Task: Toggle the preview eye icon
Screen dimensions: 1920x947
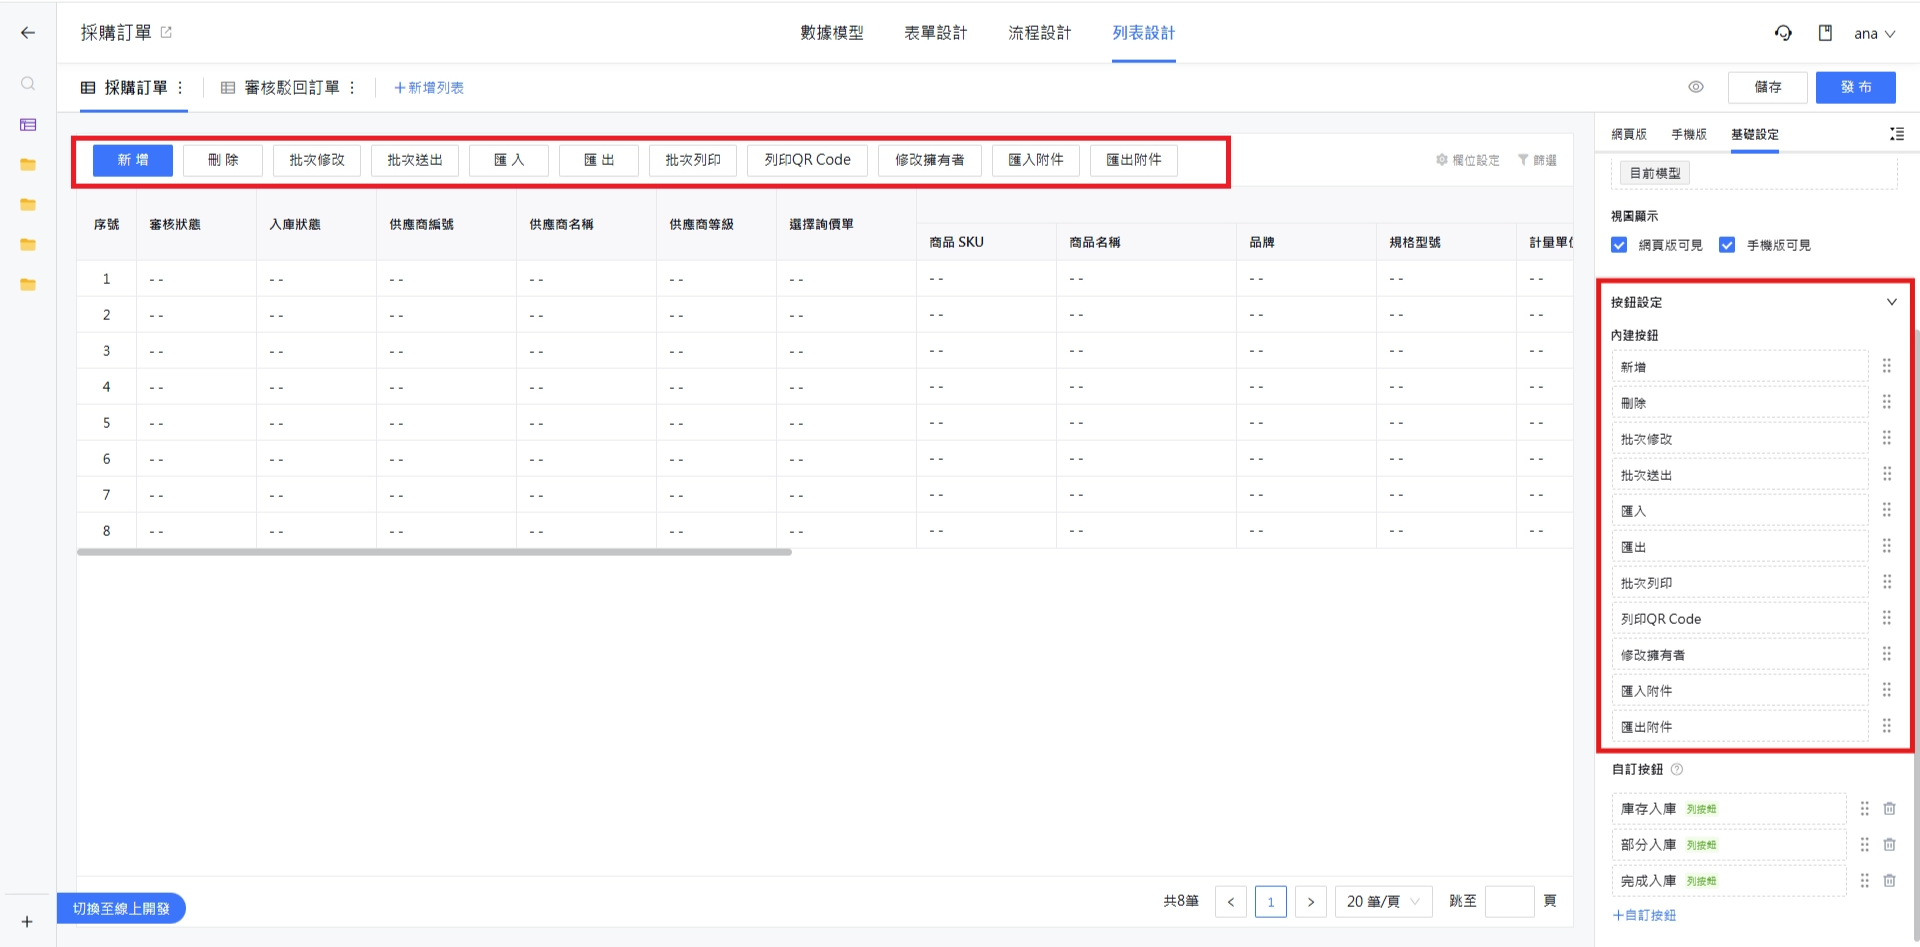Action: (x=1696, y=87)
